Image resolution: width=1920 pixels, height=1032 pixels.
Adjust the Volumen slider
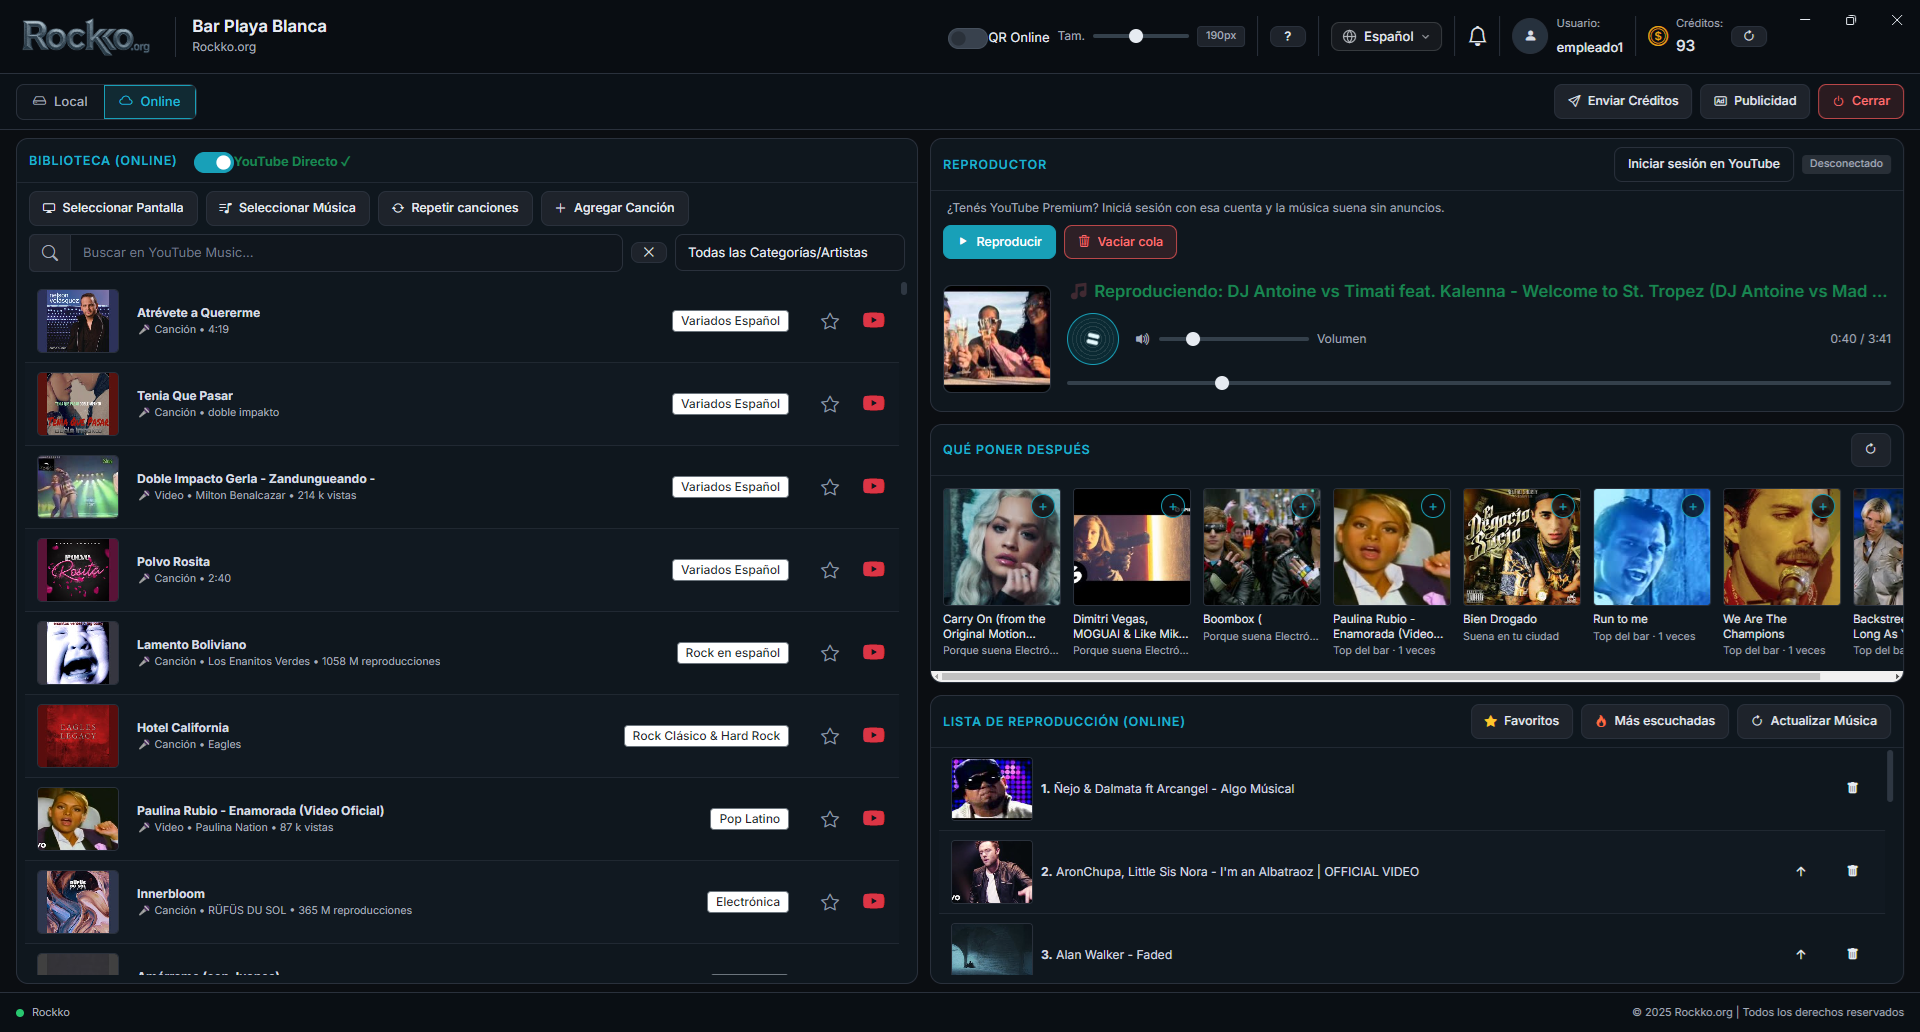[1233, 339]
